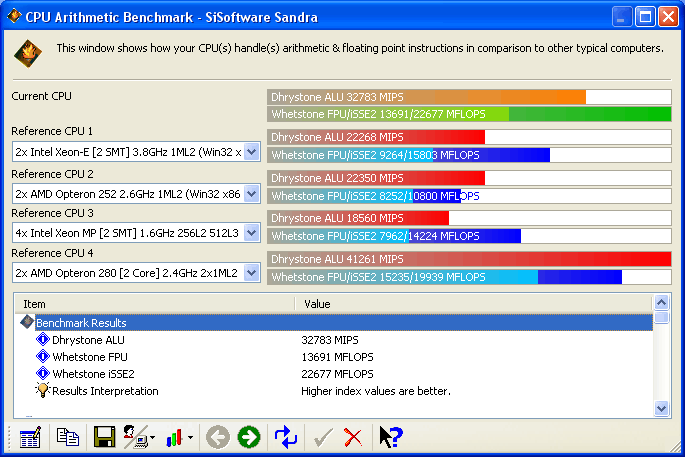The image size is (685, 457).
Task: Click 'Higher index values are better.' text
Action: pos(376,391)
